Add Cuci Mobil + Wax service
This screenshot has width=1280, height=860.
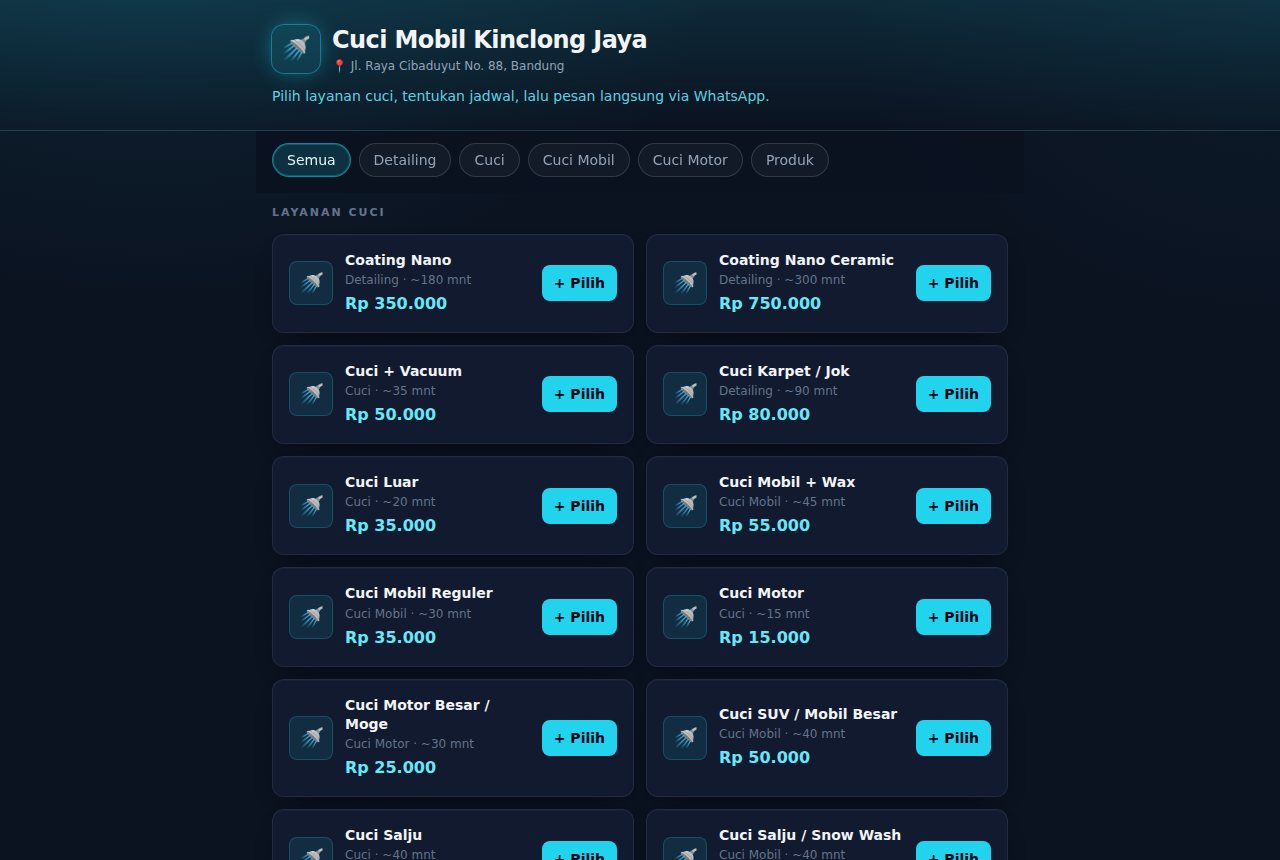click(953, 506)
